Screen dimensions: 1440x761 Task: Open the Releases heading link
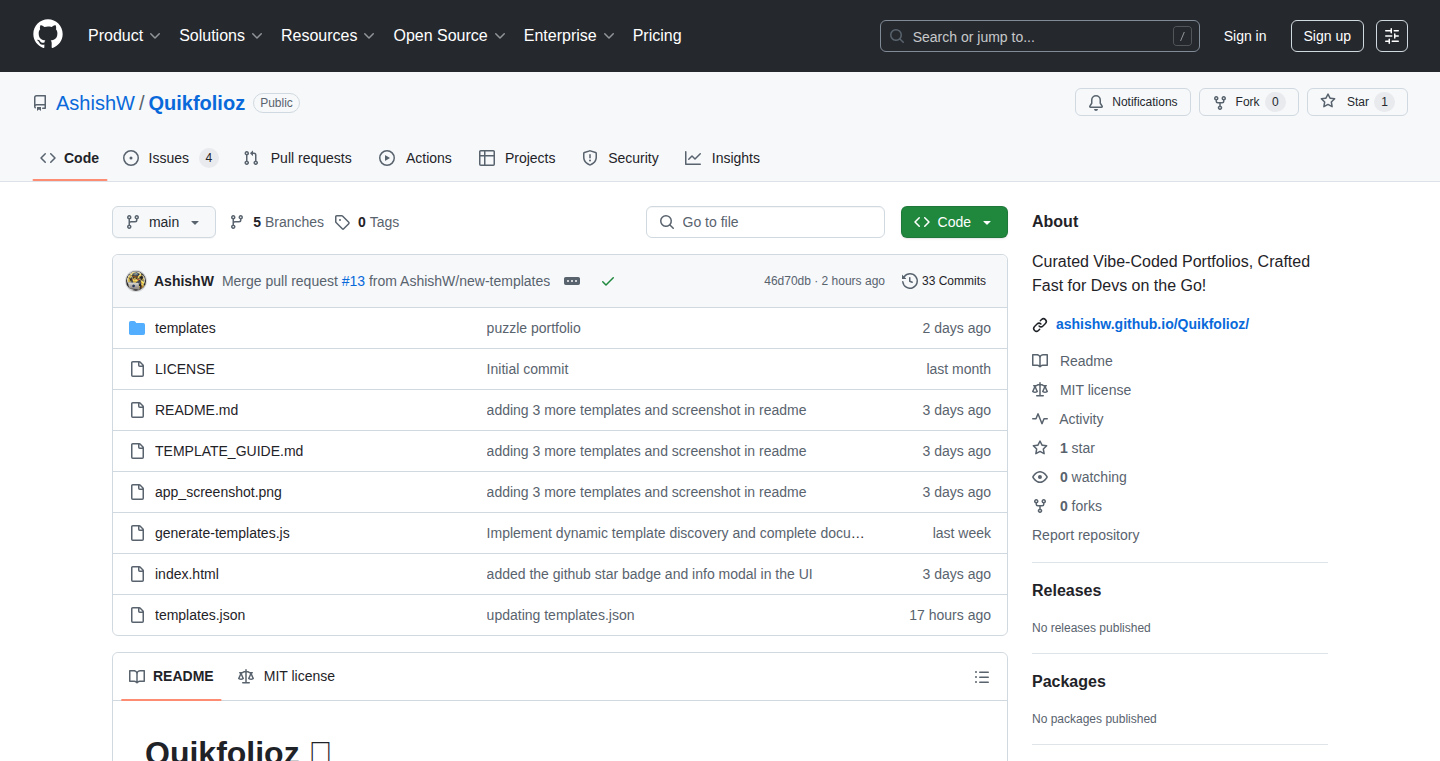coord(1066,590)
